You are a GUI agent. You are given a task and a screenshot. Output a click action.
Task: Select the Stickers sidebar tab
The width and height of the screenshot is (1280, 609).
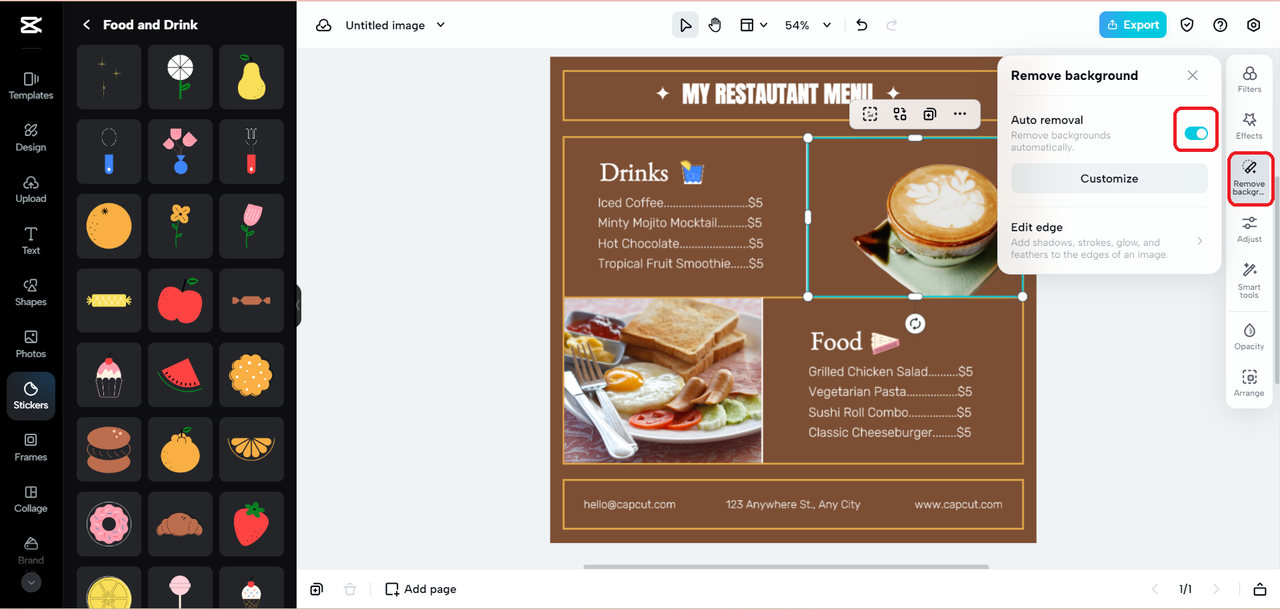pyautogui.click(x=31, y=395)
